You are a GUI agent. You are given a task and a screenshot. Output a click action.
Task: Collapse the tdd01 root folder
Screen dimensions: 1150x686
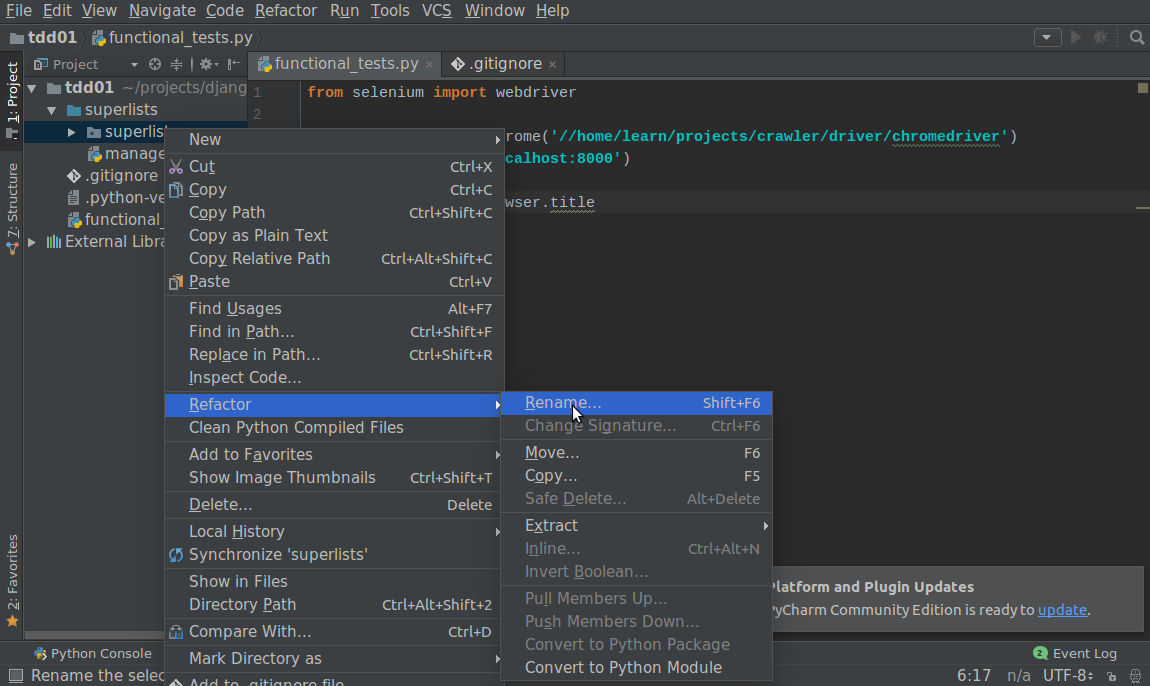[x=32, y=88]
